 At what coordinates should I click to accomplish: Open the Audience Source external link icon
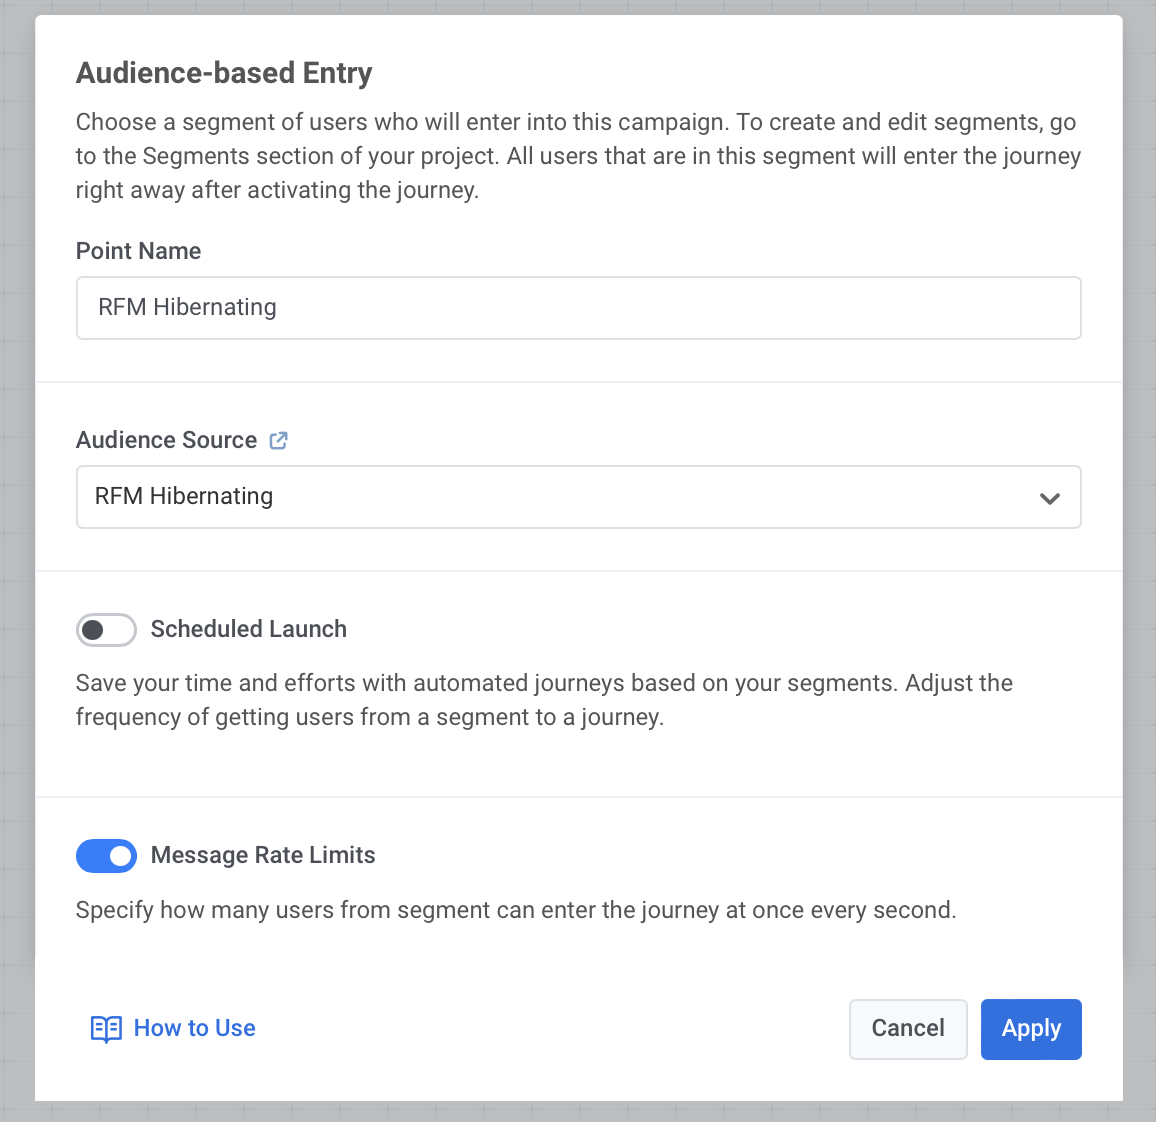[x=279, y=440]
